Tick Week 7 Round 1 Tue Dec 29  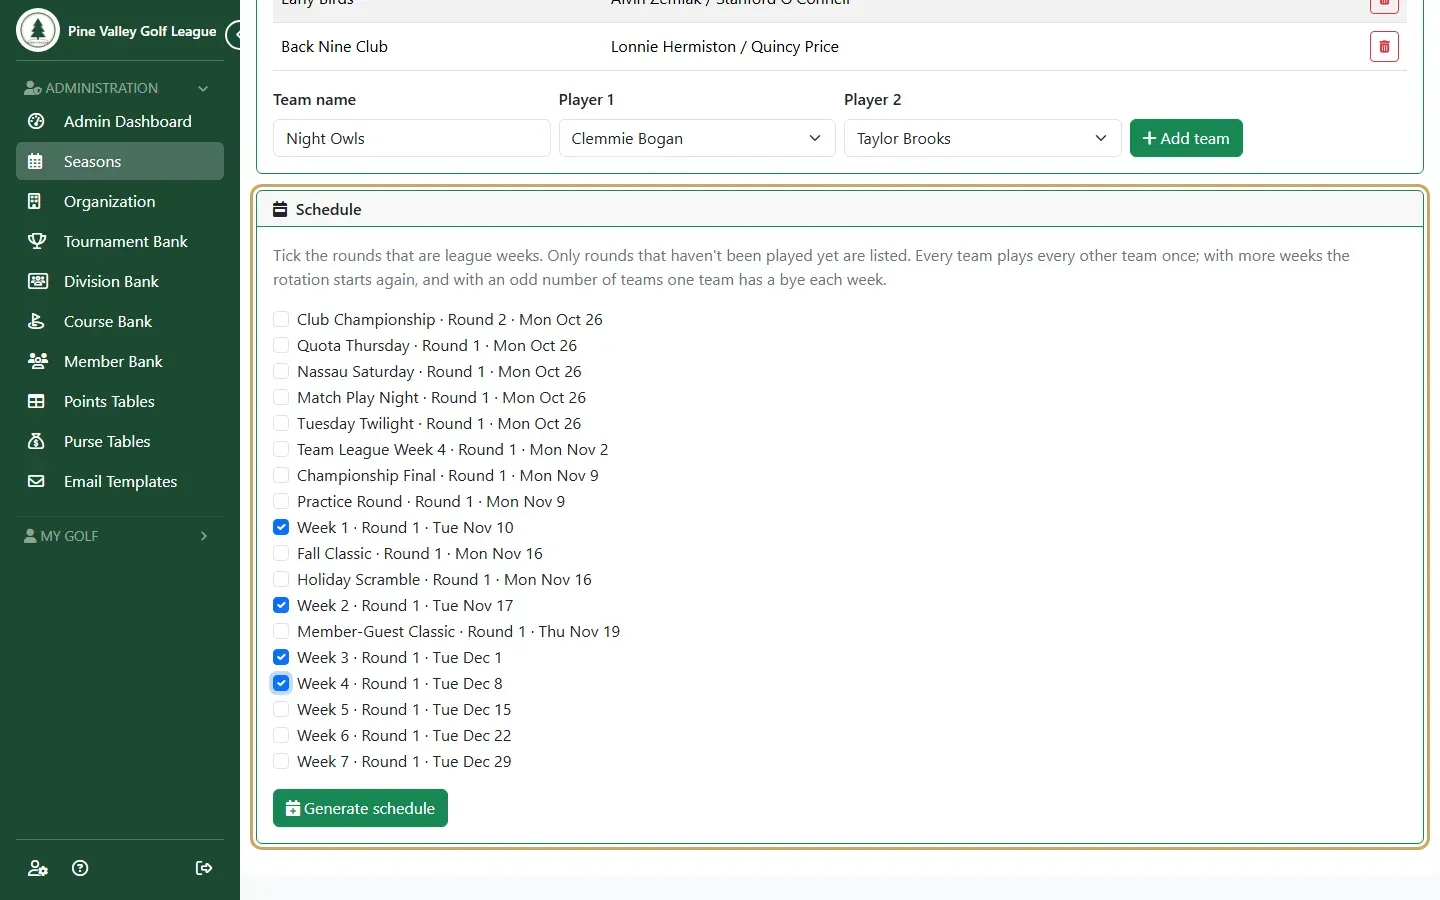281,761
